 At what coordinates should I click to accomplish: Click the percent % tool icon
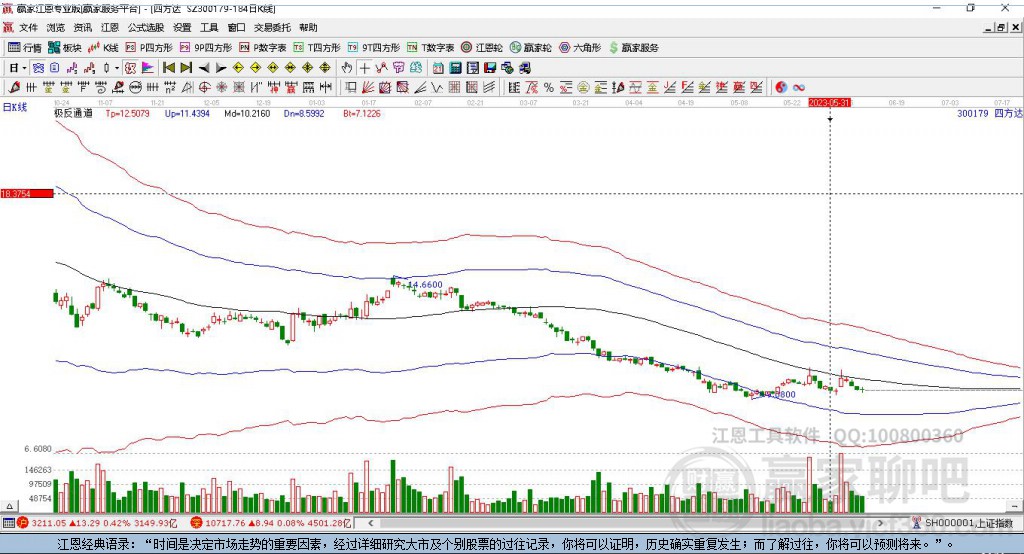[x=549, y=88]
